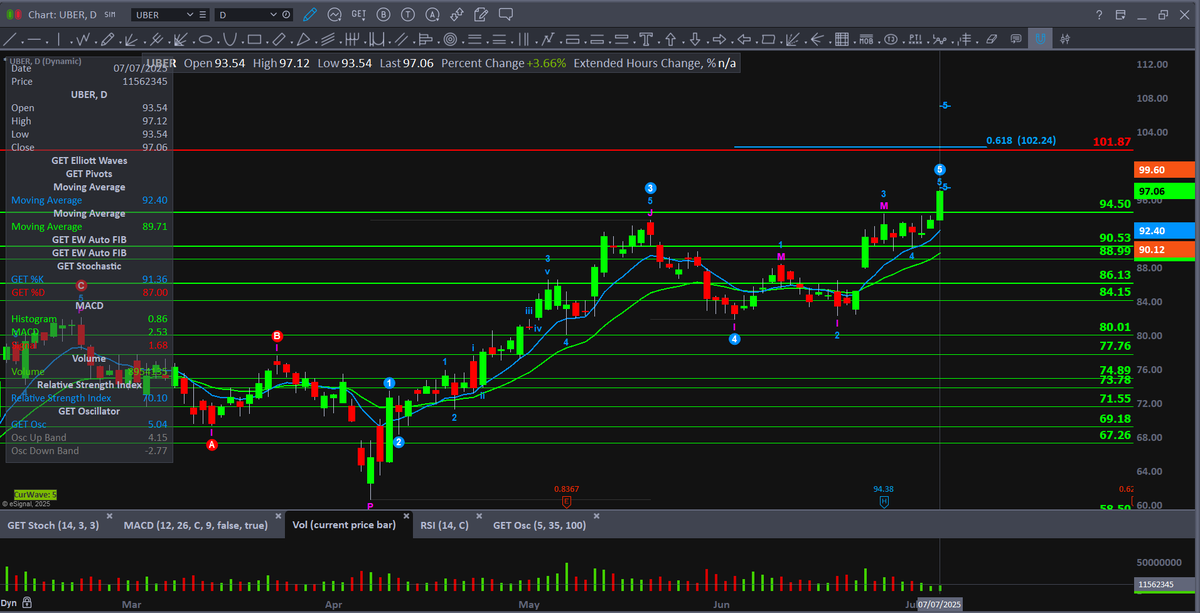Click the red 101.87 price label
The image size is (1200, 613).
(1112, 142)
